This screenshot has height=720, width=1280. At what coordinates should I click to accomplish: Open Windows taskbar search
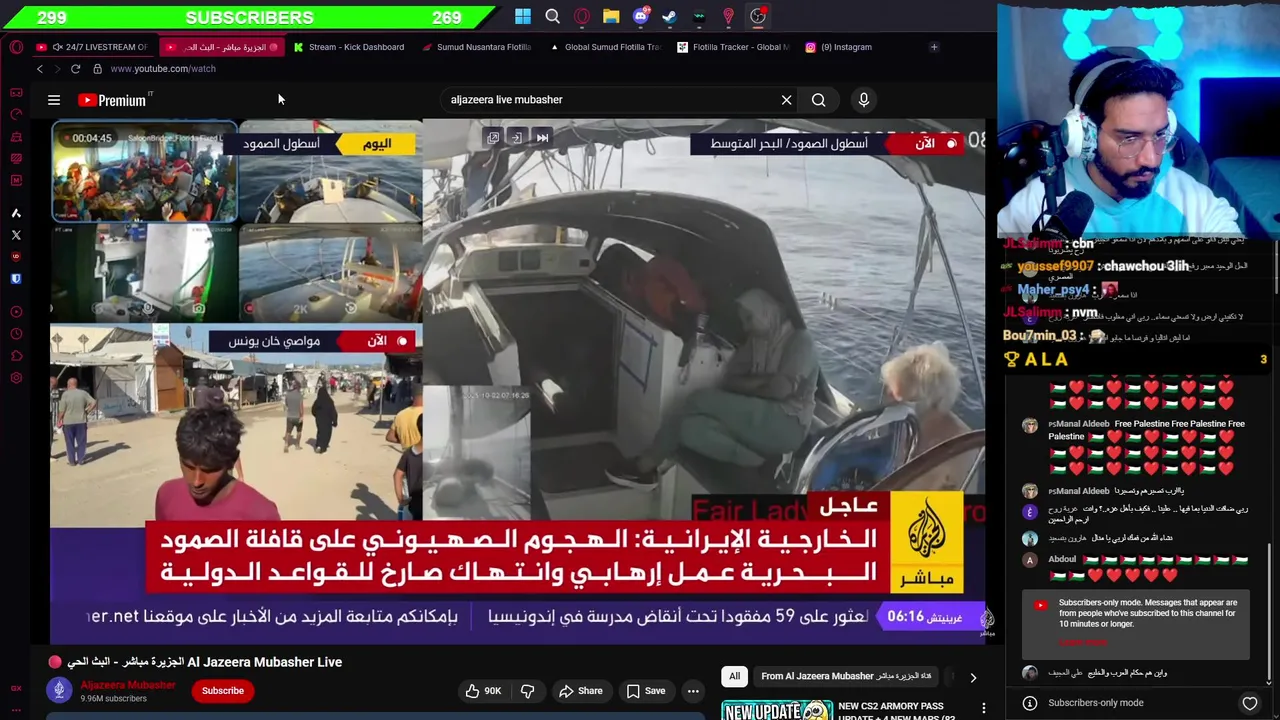coord(552,16)
